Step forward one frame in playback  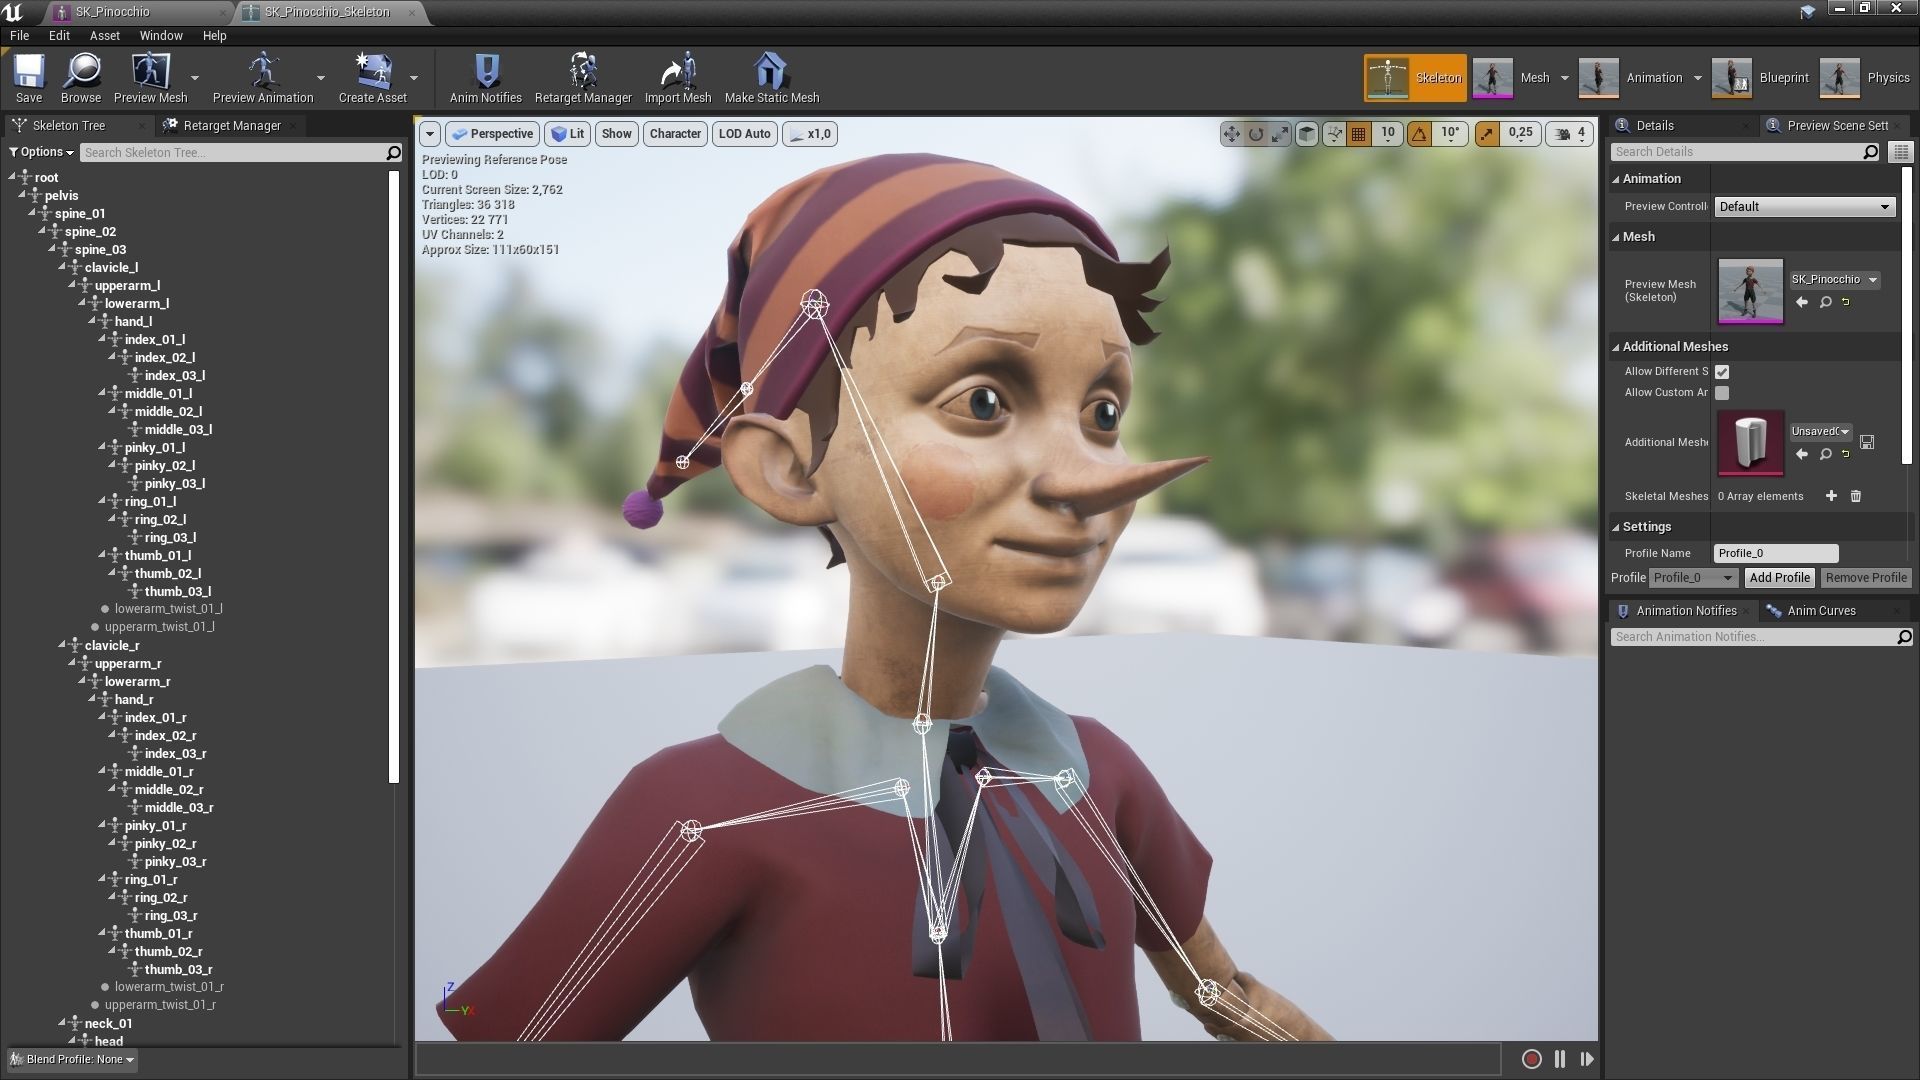1587,1059
